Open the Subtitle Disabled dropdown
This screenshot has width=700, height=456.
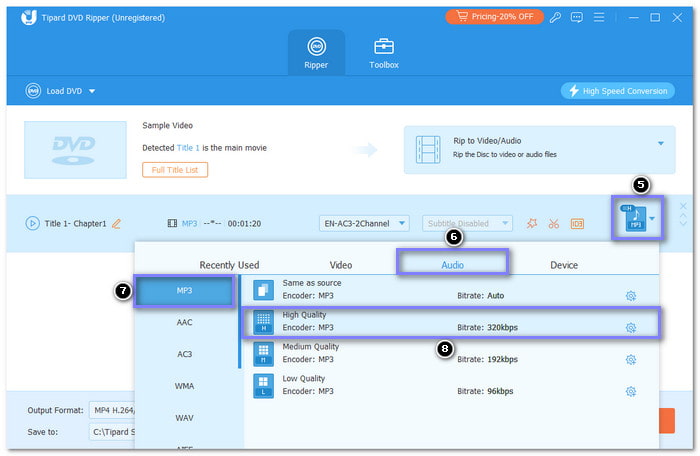point(467,223)
